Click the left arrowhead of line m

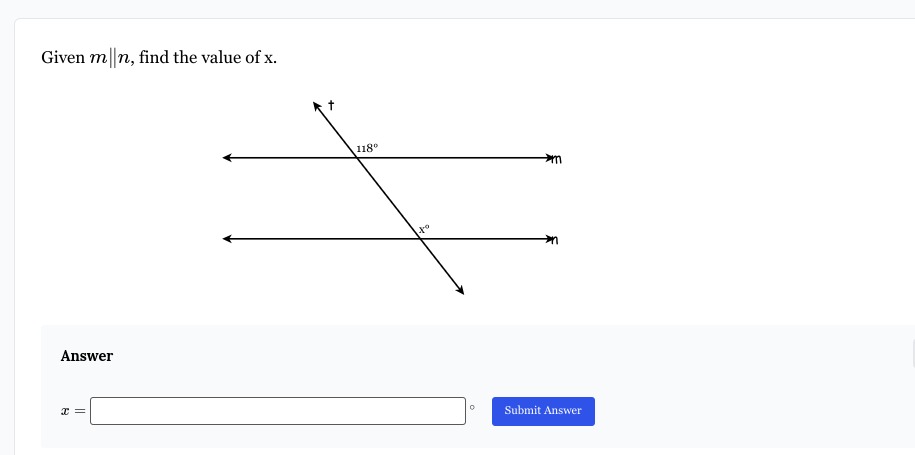click(x=227, y=158)
